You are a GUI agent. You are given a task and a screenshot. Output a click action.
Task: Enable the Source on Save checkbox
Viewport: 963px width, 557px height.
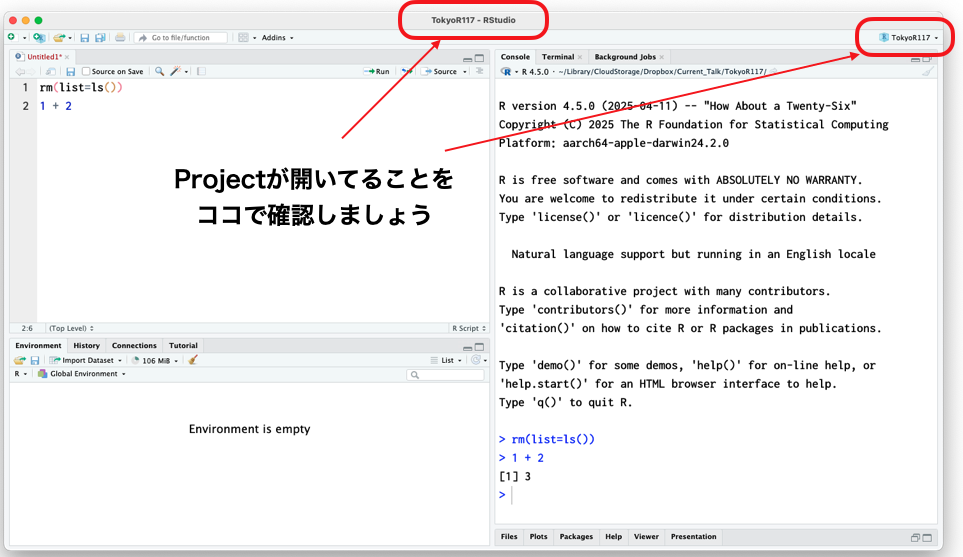(x=86, y=71)
